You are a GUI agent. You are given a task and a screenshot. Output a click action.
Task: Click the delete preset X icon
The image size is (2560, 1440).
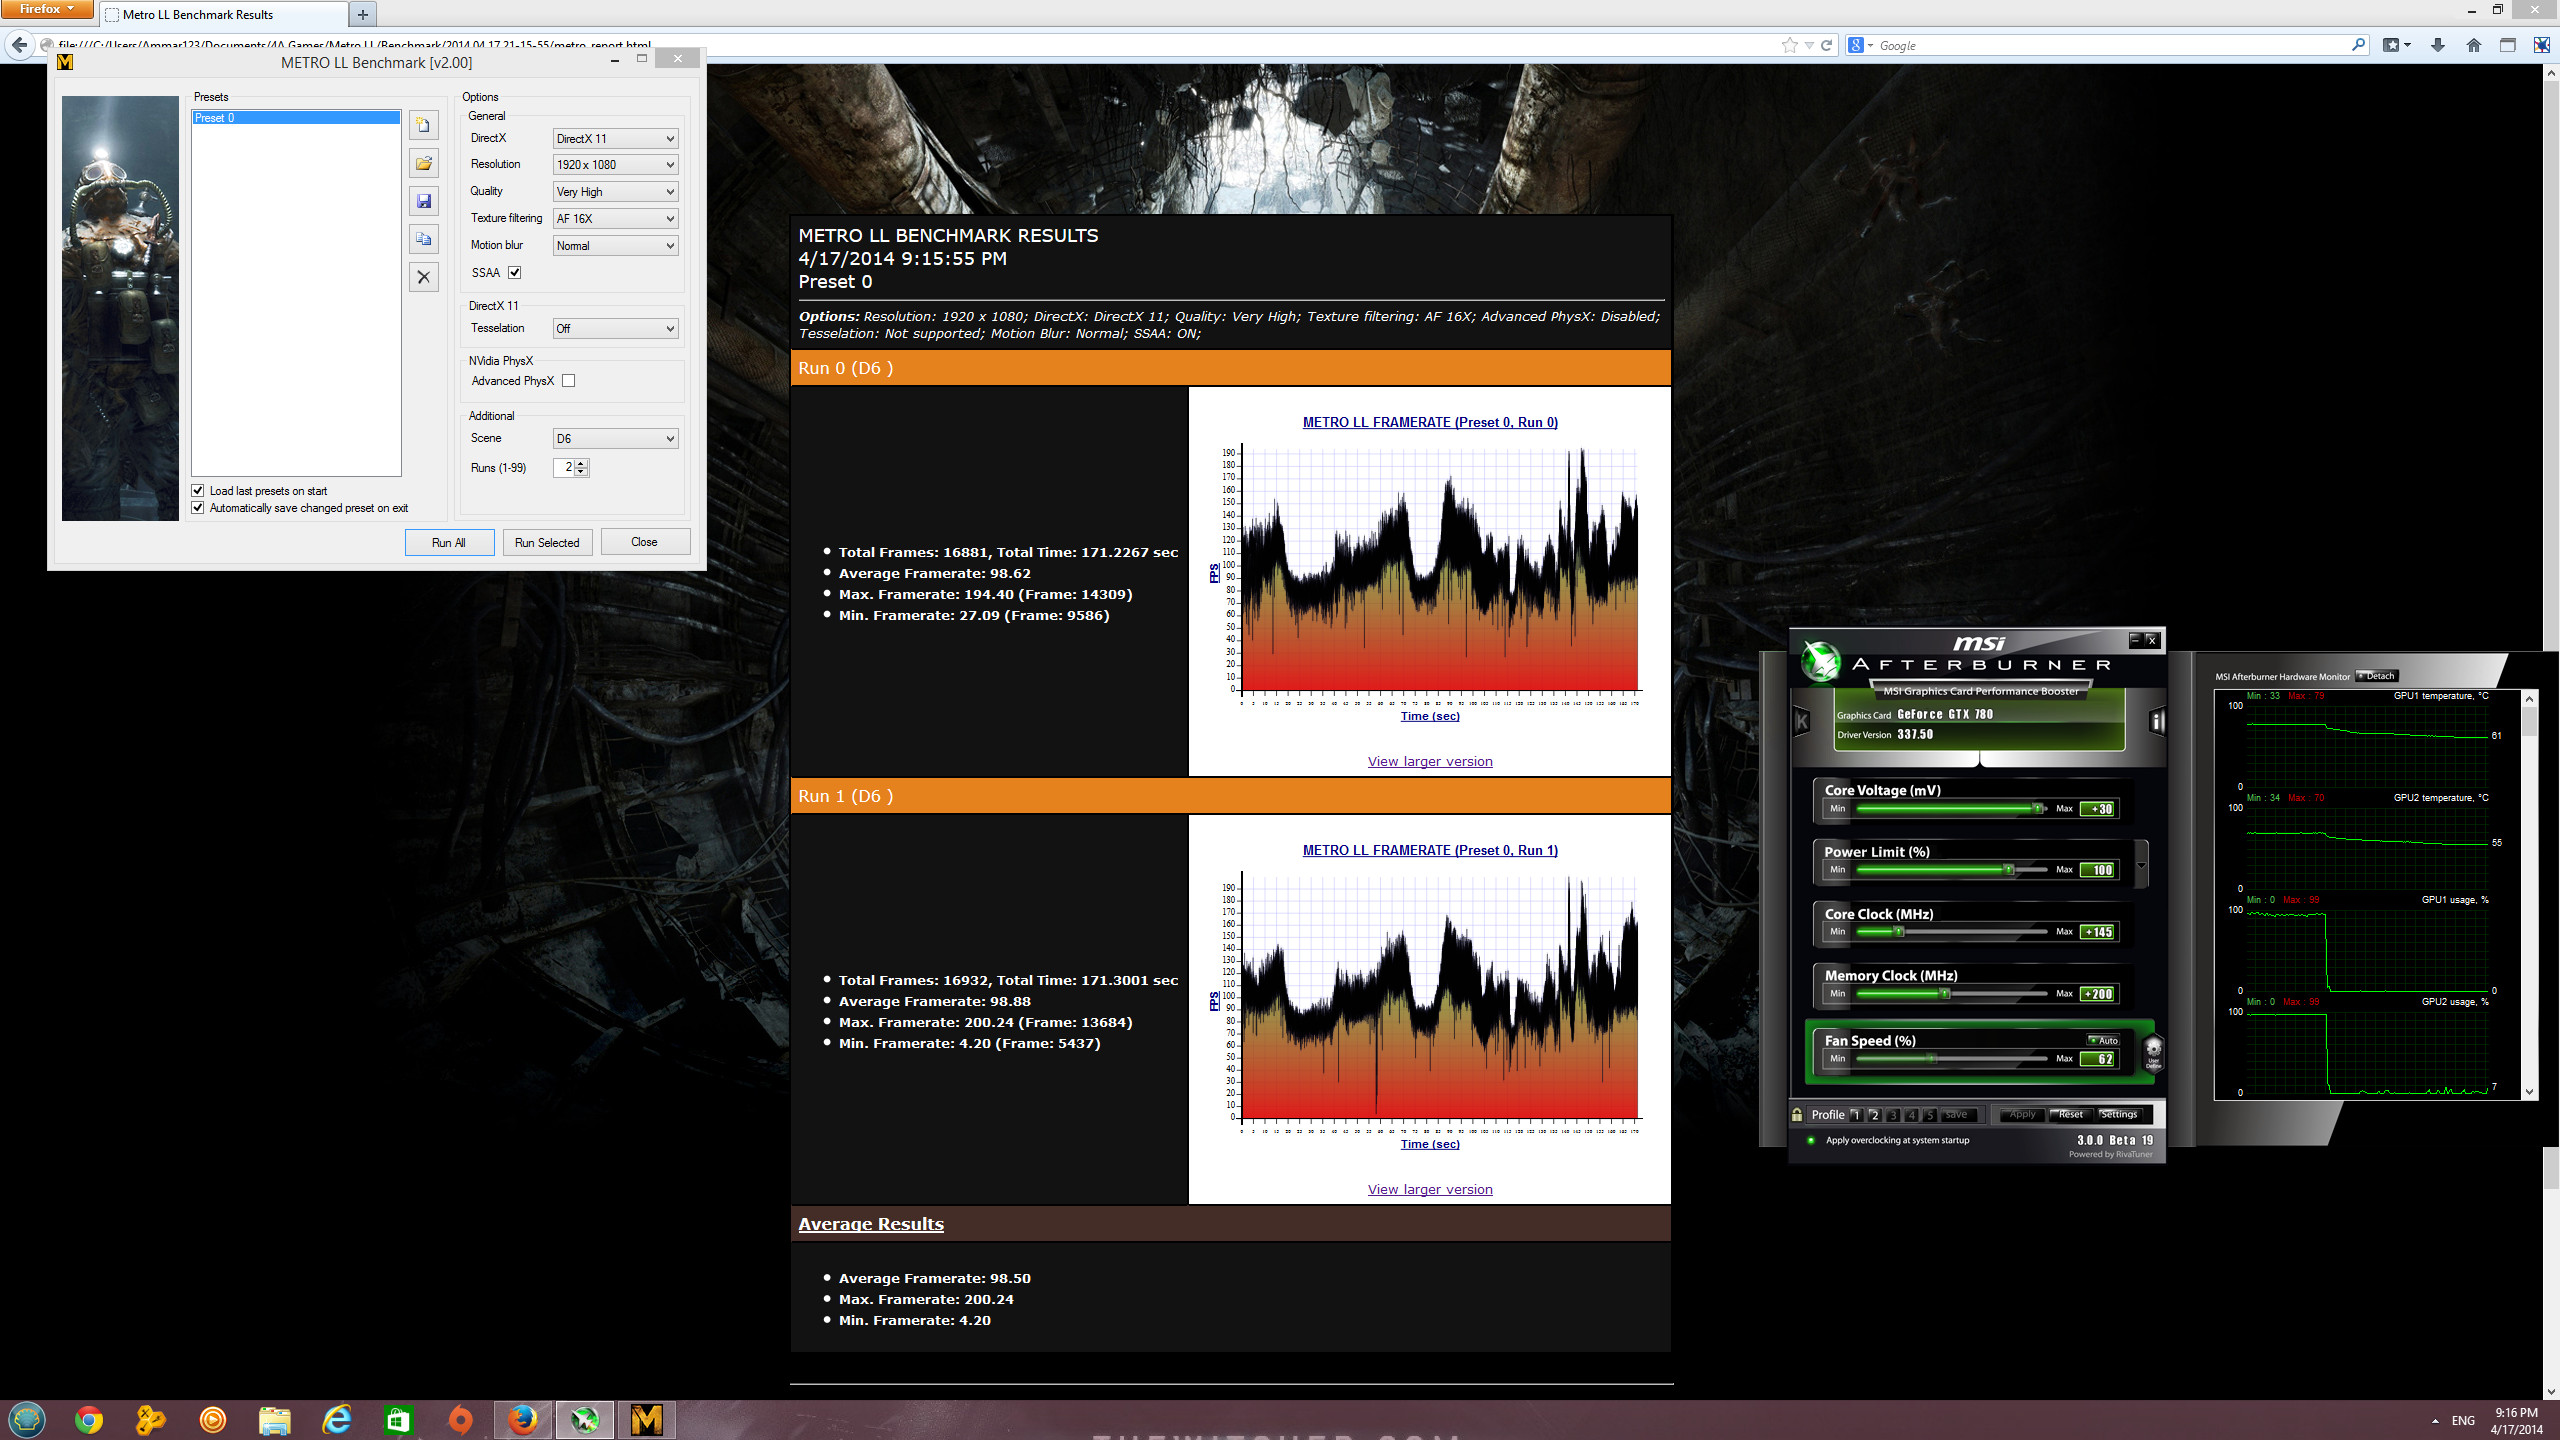424,278
